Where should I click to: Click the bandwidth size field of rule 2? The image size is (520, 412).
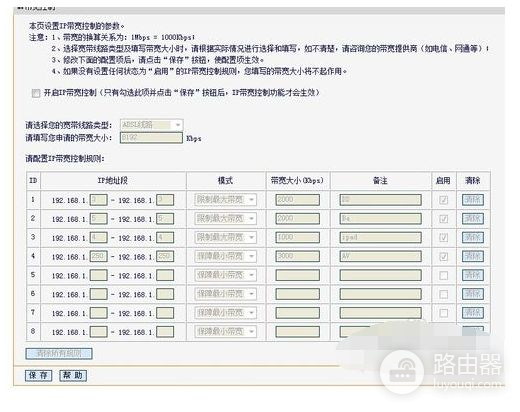297,219
